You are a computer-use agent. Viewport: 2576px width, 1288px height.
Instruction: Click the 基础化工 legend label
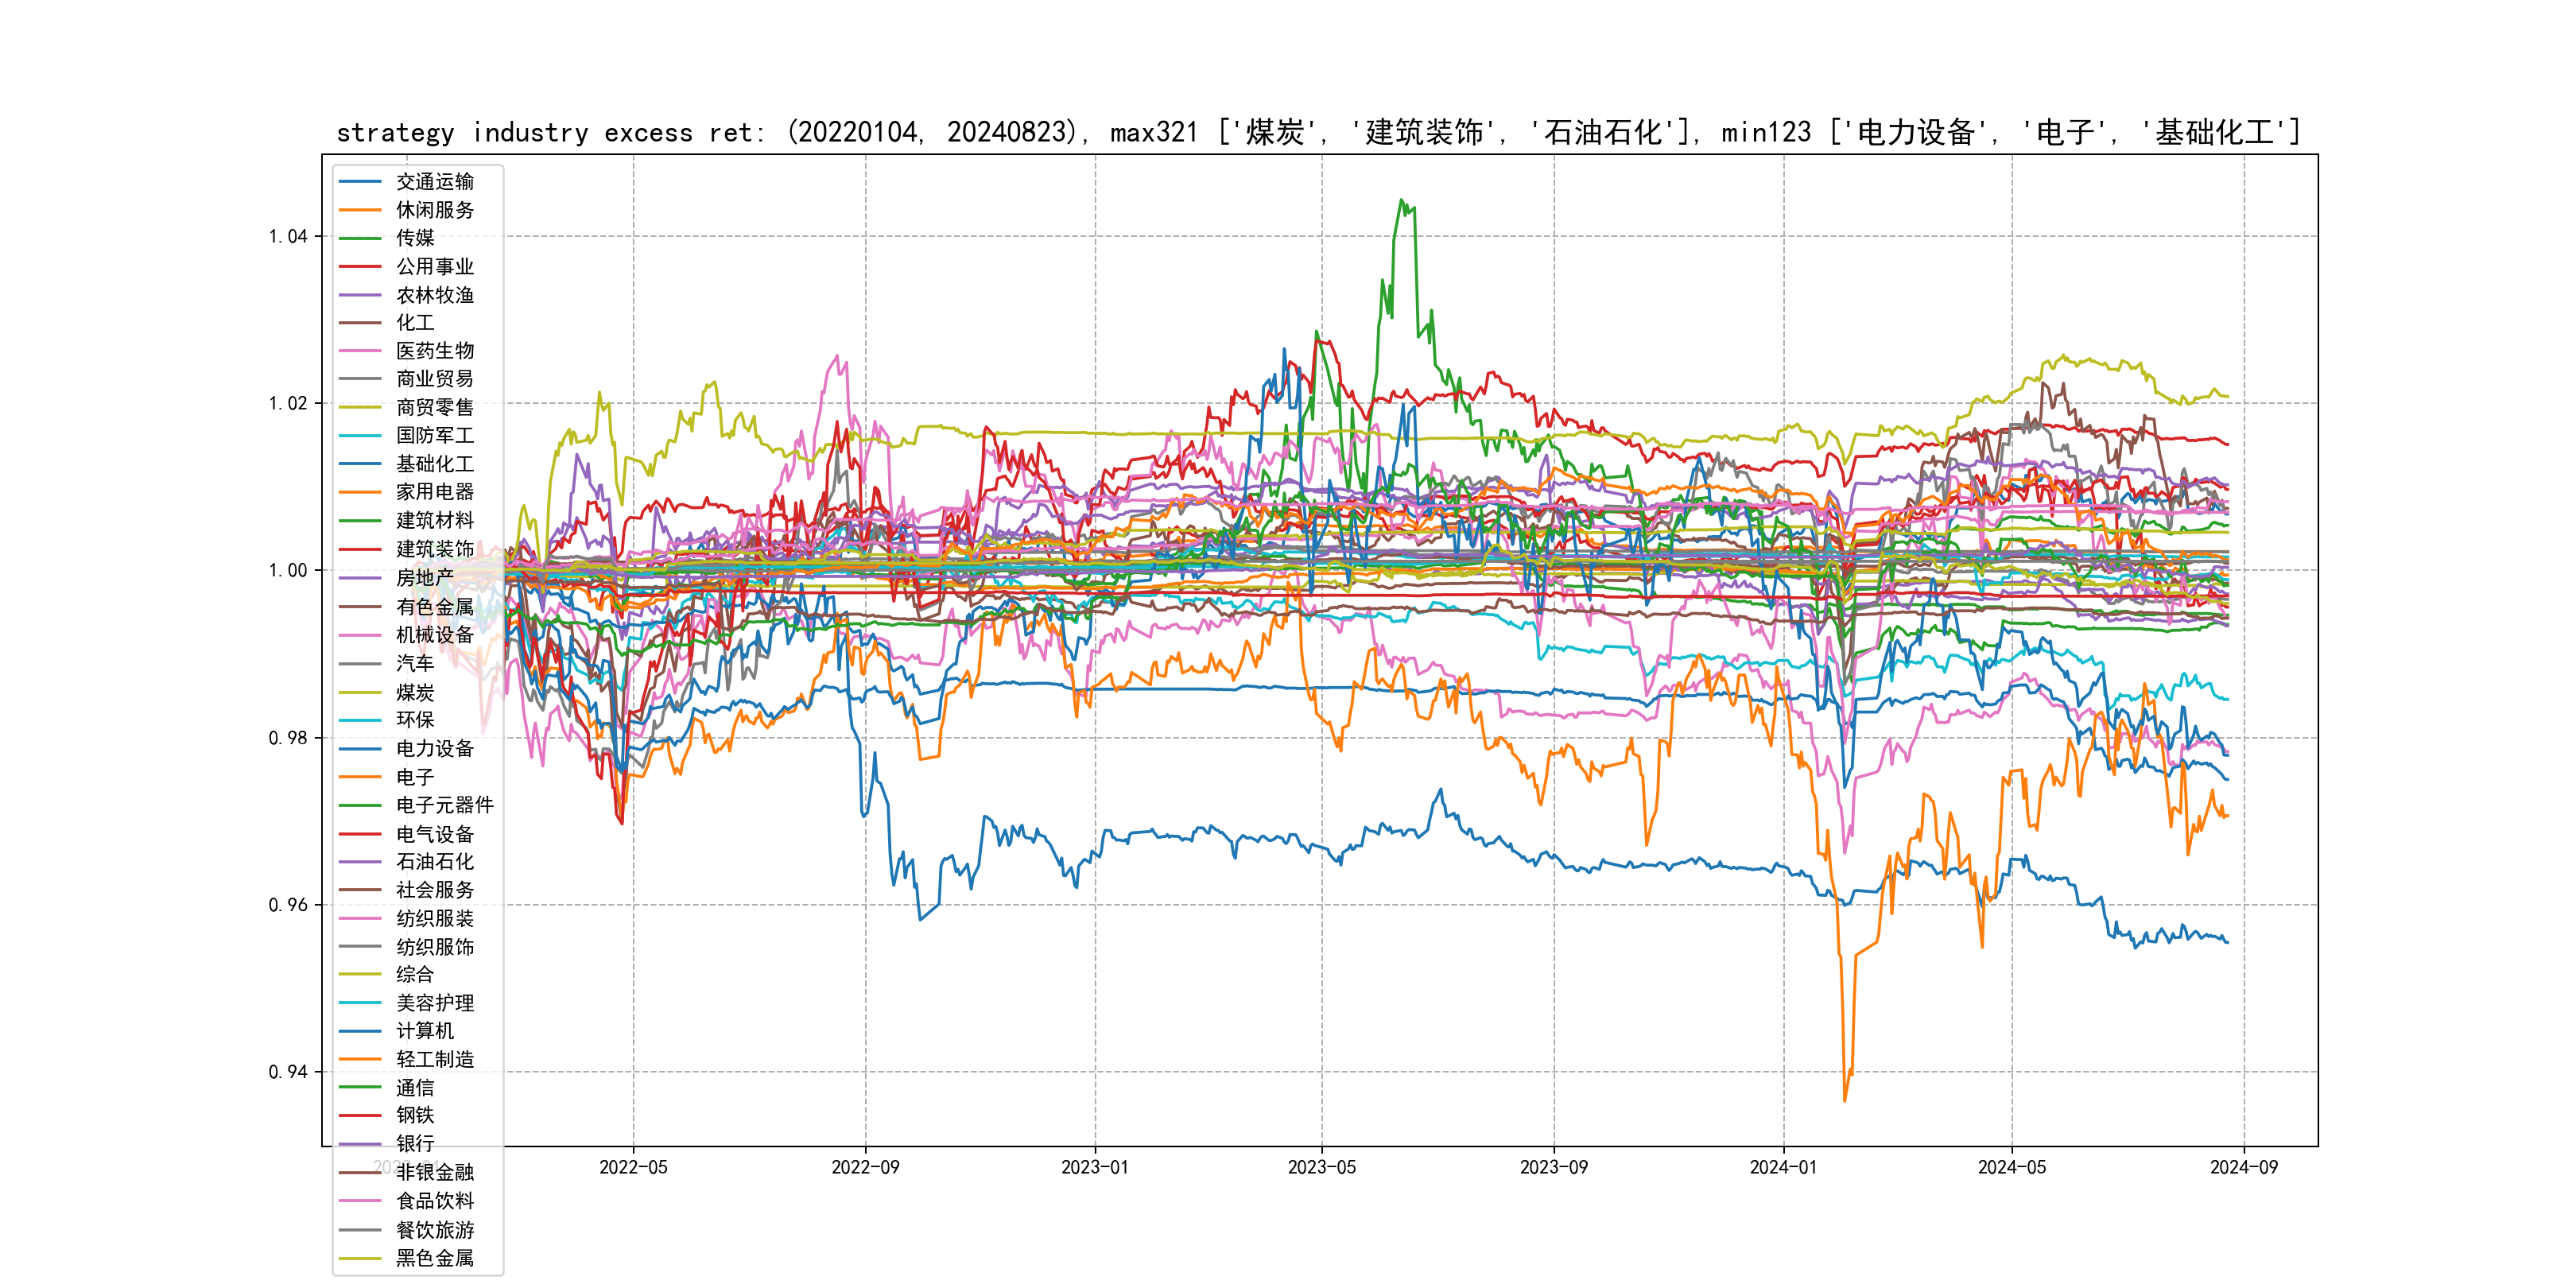pos(434,464)
